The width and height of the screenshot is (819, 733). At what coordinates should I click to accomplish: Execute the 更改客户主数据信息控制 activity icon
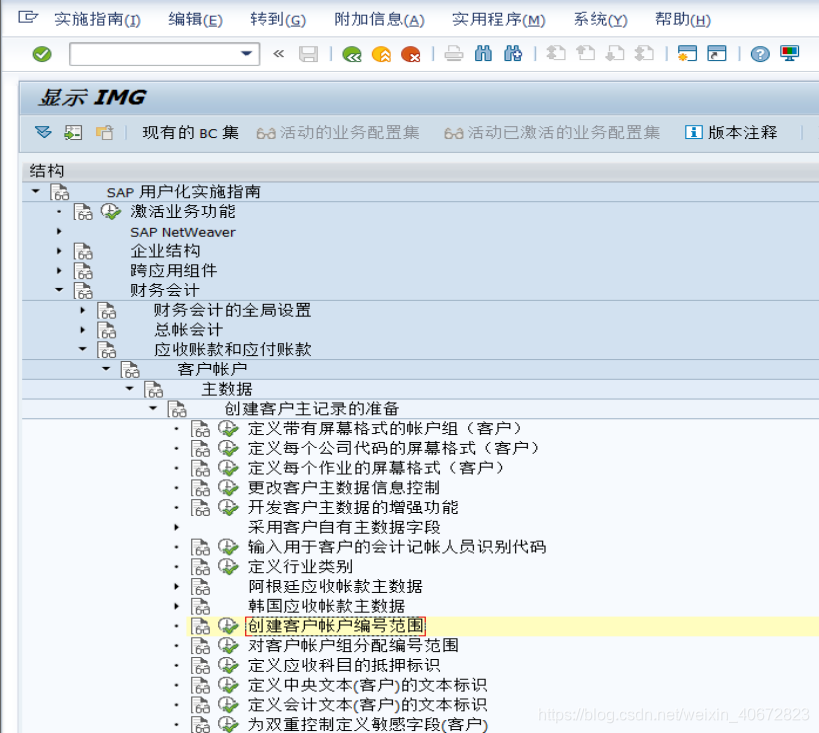228,487
